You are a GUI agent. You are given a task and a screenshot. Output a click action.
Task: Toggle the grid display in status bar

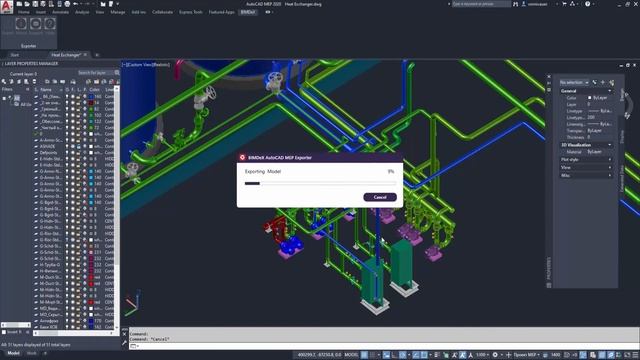click(x=364, y=355)
